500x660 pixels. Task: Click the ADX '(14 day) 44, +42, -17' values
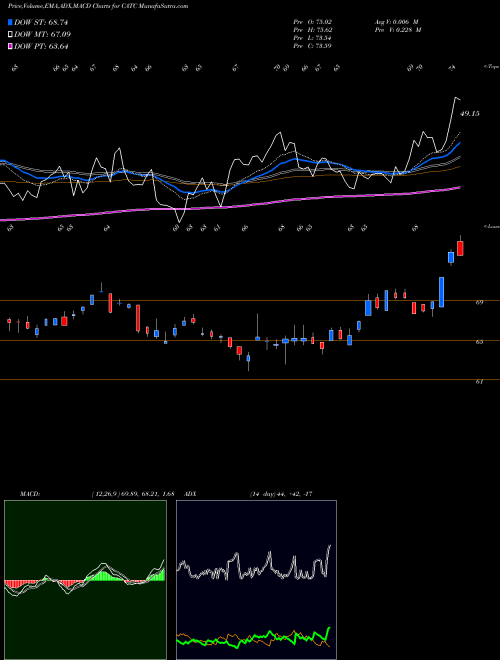coord(281,494)
